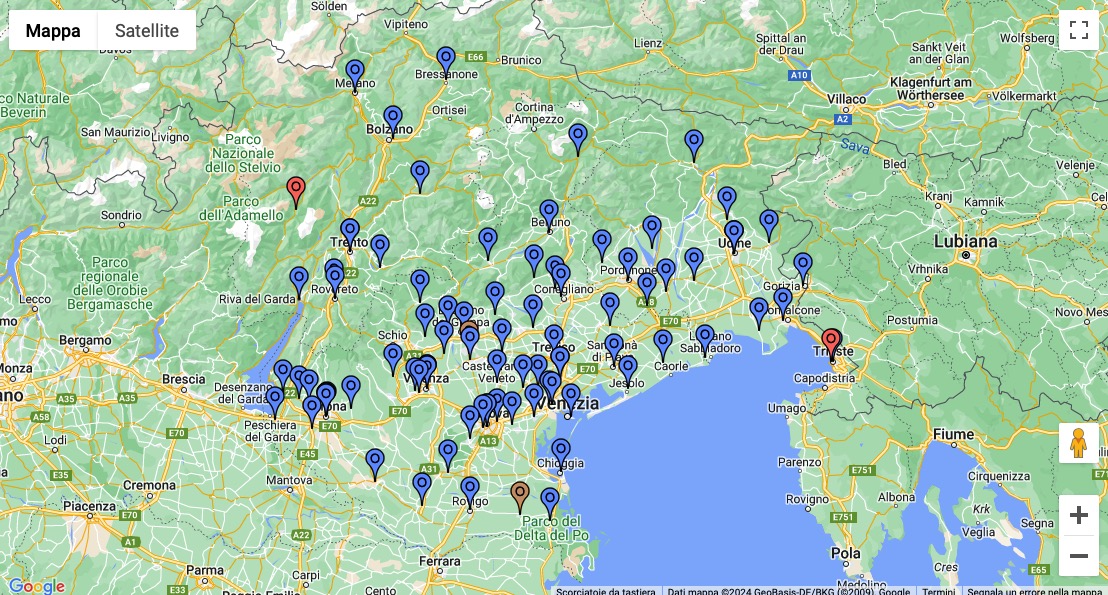Screen dimensions: 1108x595
Task: Click the blue marker at Chioggia
Action: tap(561, 451)
